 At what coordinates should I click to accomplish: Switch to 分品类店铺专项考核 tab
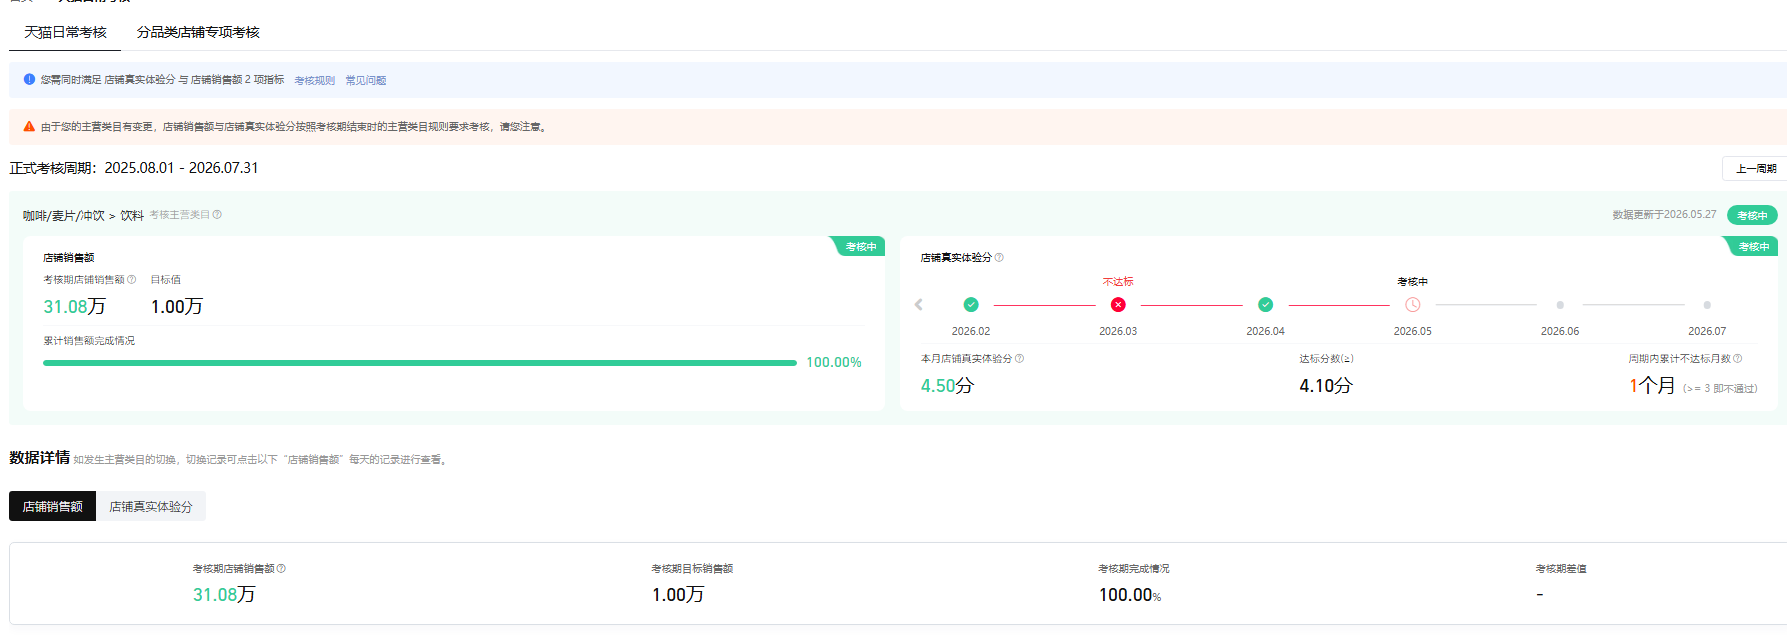click(198, 32)
